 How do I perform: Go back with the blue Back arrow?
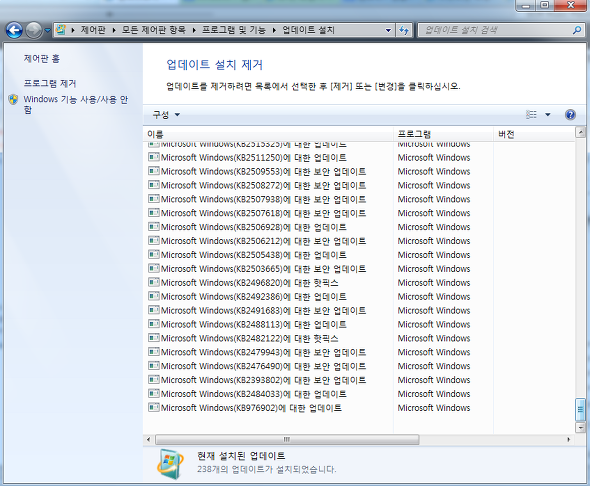coord(14,30)
